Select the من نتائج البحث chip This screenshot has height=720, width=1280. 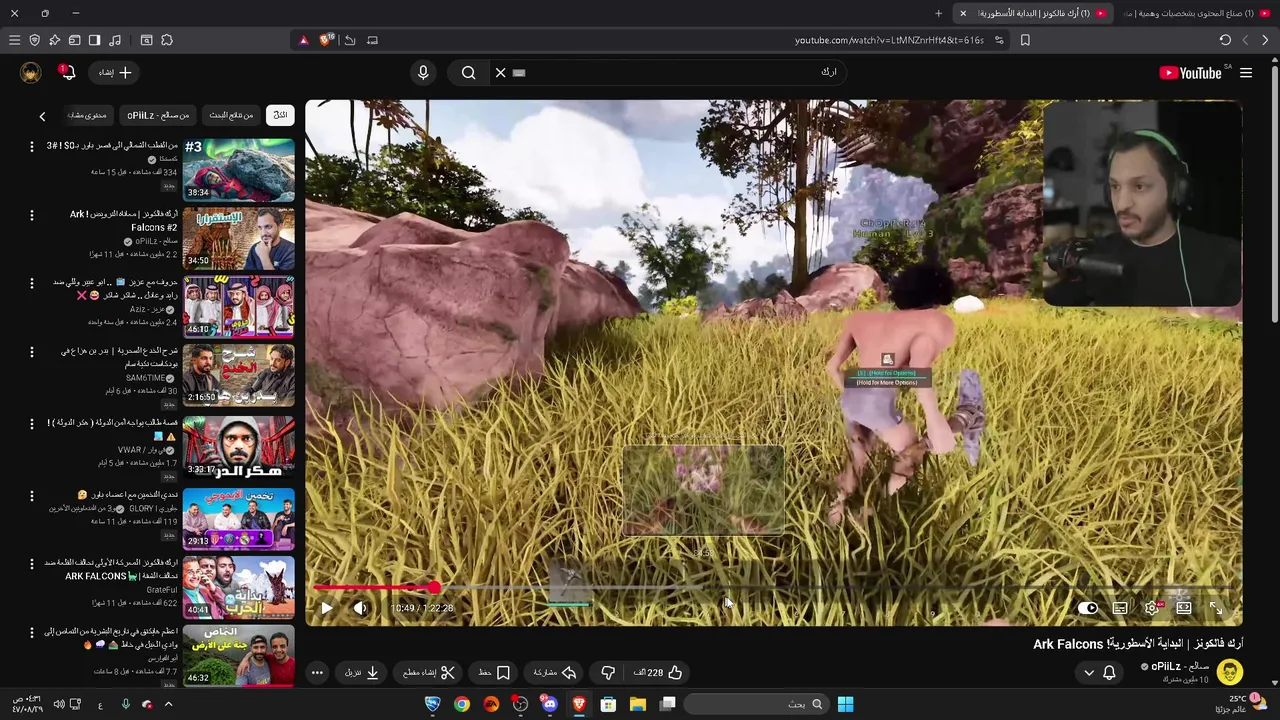pyautogui.click(x=231, y=115)
